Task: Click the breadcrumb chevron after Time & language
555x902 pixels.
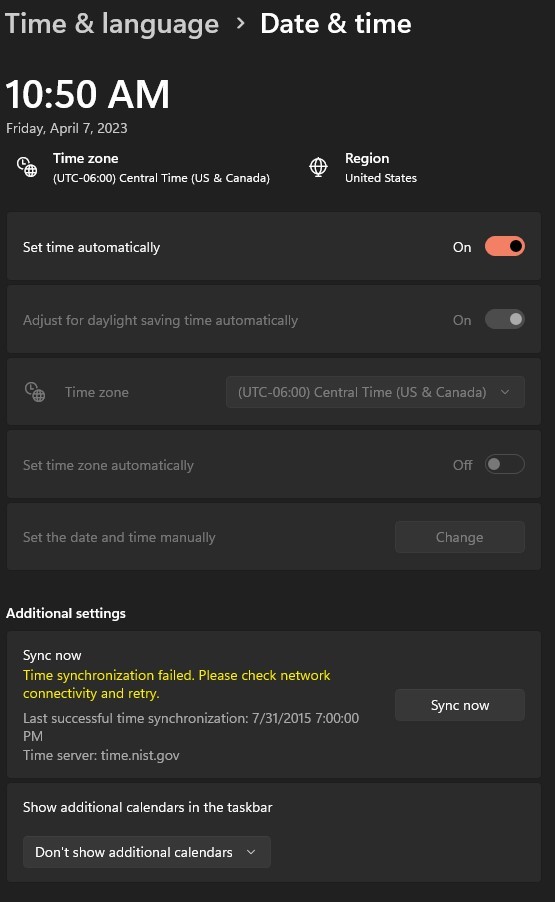Action: tap(240, 24)
